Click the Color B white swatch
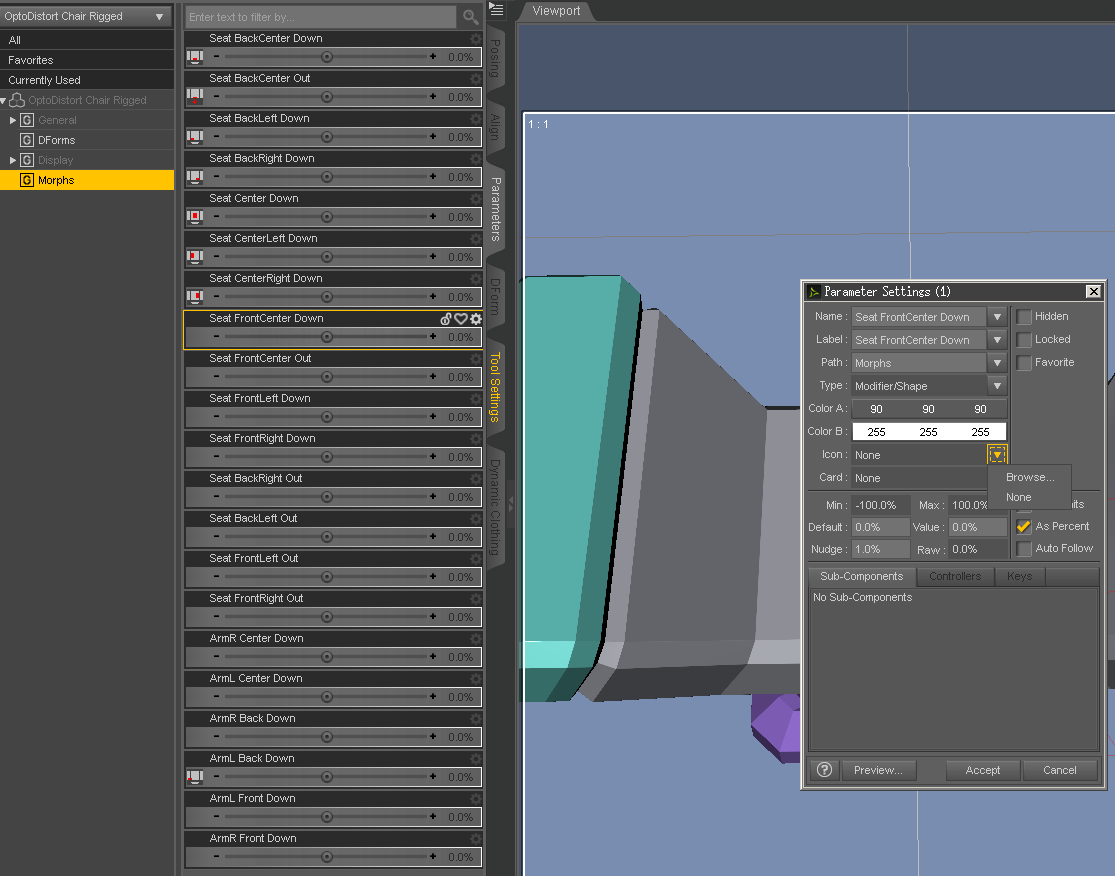 [x=929, y=432]
